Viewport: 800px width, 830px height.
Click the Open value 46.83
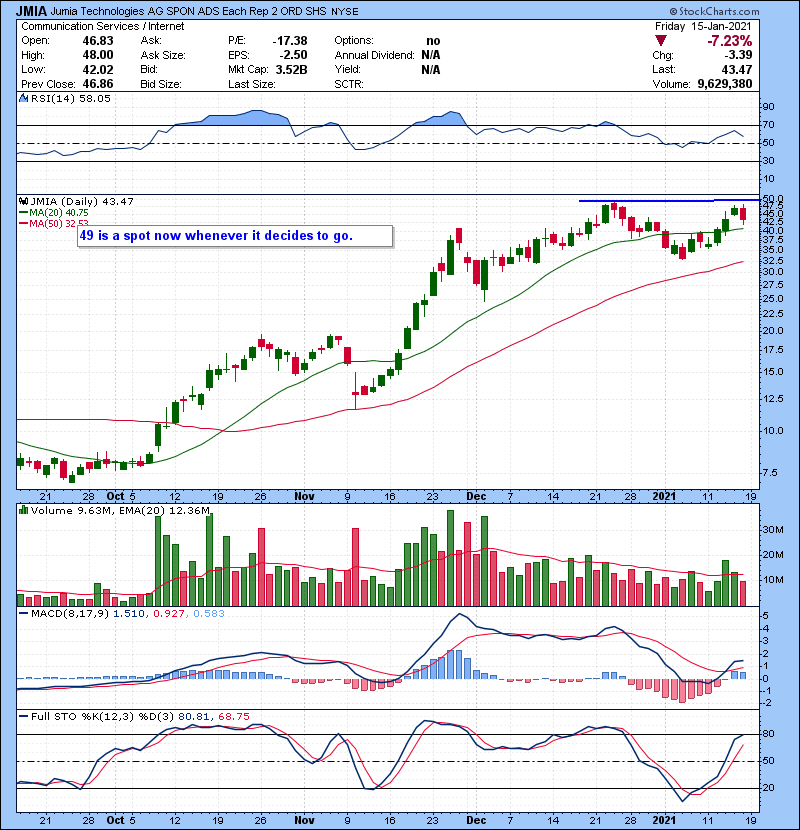98,41
